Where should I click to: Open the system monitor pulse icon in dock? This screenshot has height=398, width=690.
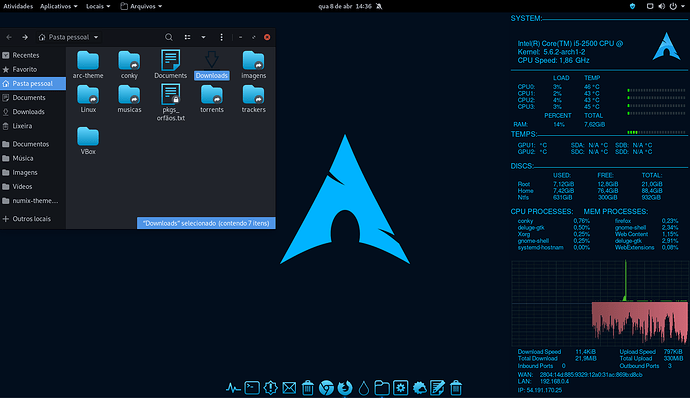coord(233,388)
